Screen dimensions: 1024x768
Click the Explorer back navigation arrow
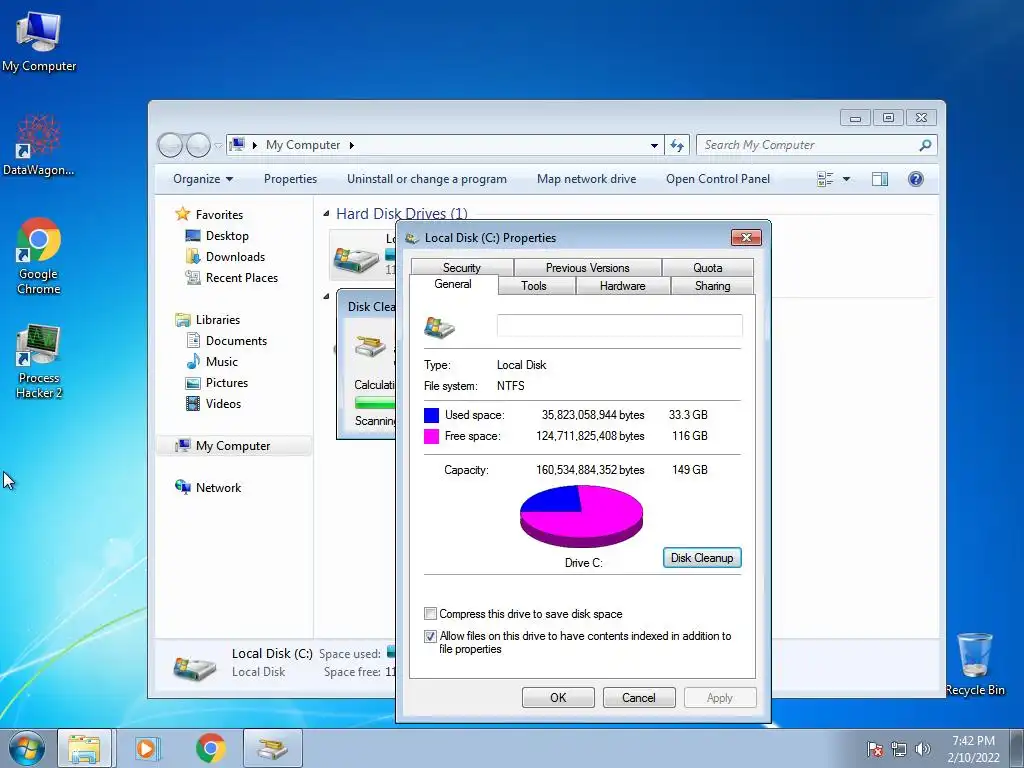pyautogui.click(x=170, y=145)
